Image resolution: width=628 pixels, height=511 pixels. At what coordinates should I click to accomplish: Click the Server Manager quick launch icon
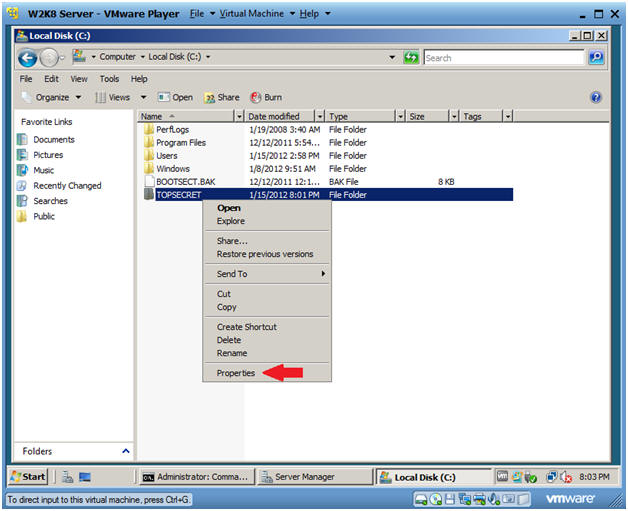(x=68, y=477)
